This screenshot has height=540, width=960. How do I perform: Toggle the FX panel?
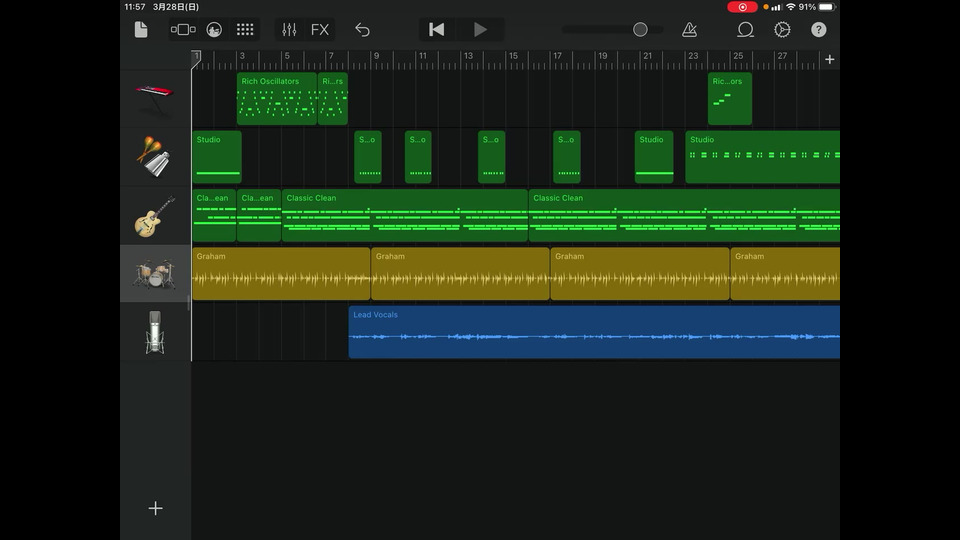[x=320, y=29]
